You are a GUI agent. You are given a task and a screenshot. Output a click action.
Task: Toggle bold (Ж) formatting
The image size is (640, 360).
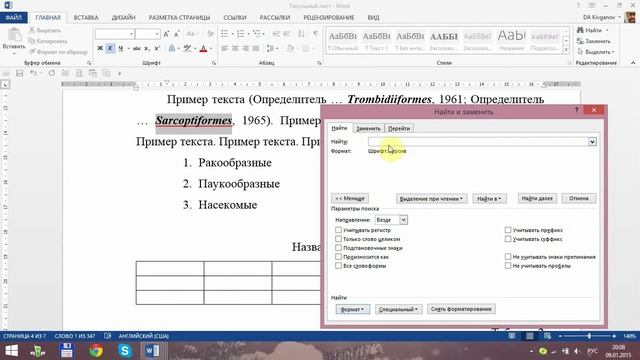pos(100,48)
